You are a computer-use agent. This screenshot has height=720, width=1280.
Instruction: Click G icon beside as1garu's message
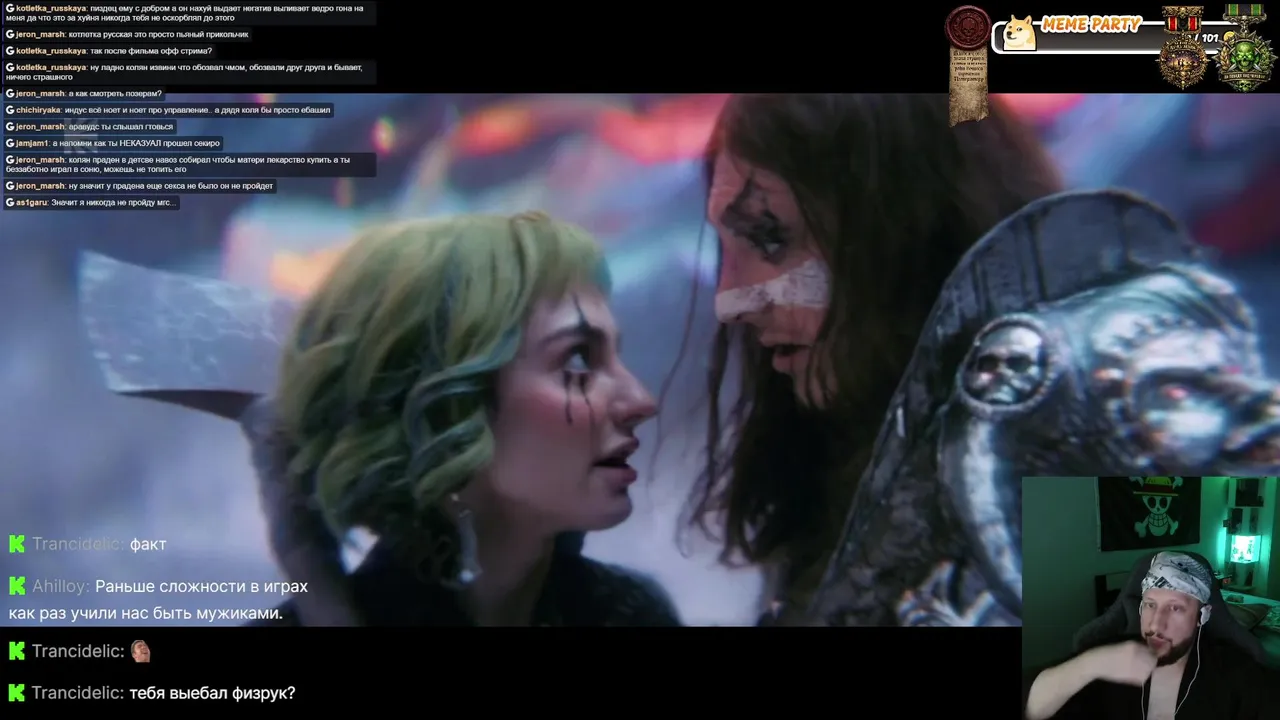(10, 202)
